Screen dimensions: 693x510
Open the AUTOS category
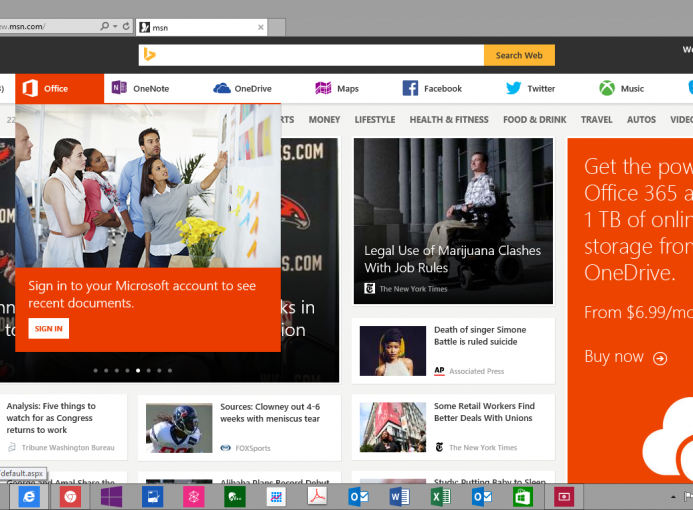pyautogui.click(x=641, y=120)
